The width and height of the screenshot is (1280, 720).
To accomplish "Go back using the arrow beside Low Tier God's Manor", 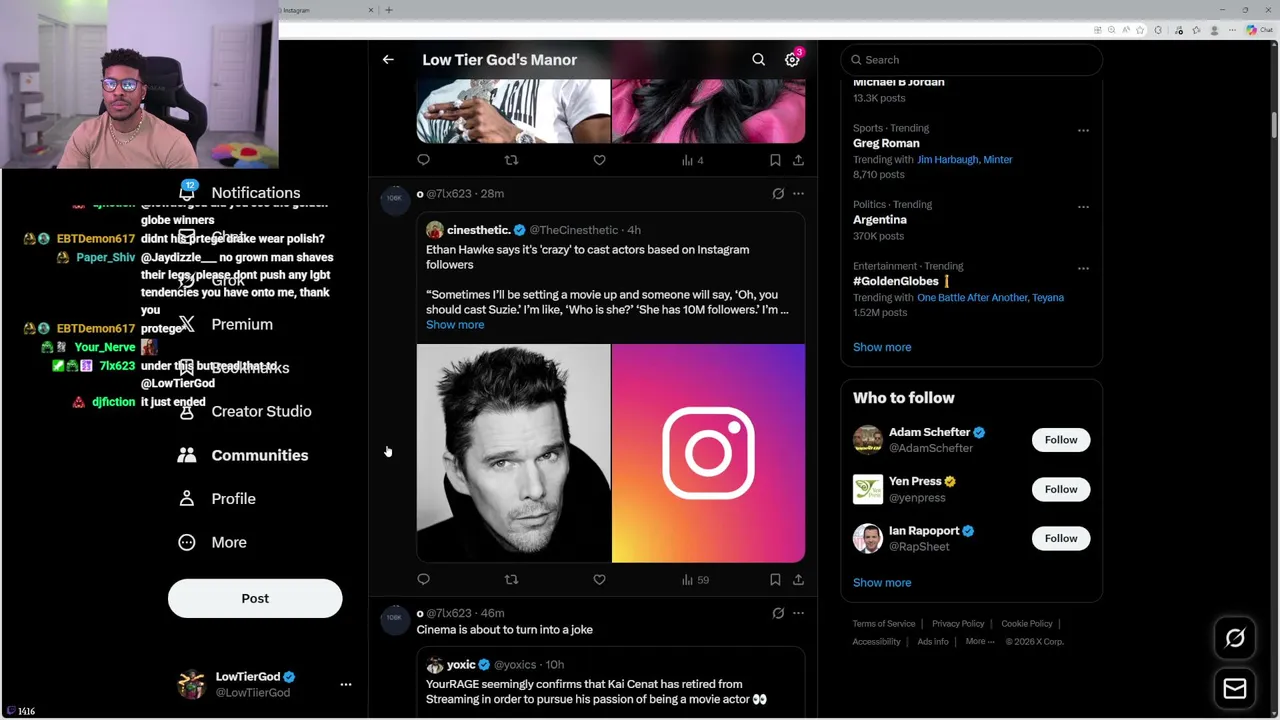I will coord(388,60).
